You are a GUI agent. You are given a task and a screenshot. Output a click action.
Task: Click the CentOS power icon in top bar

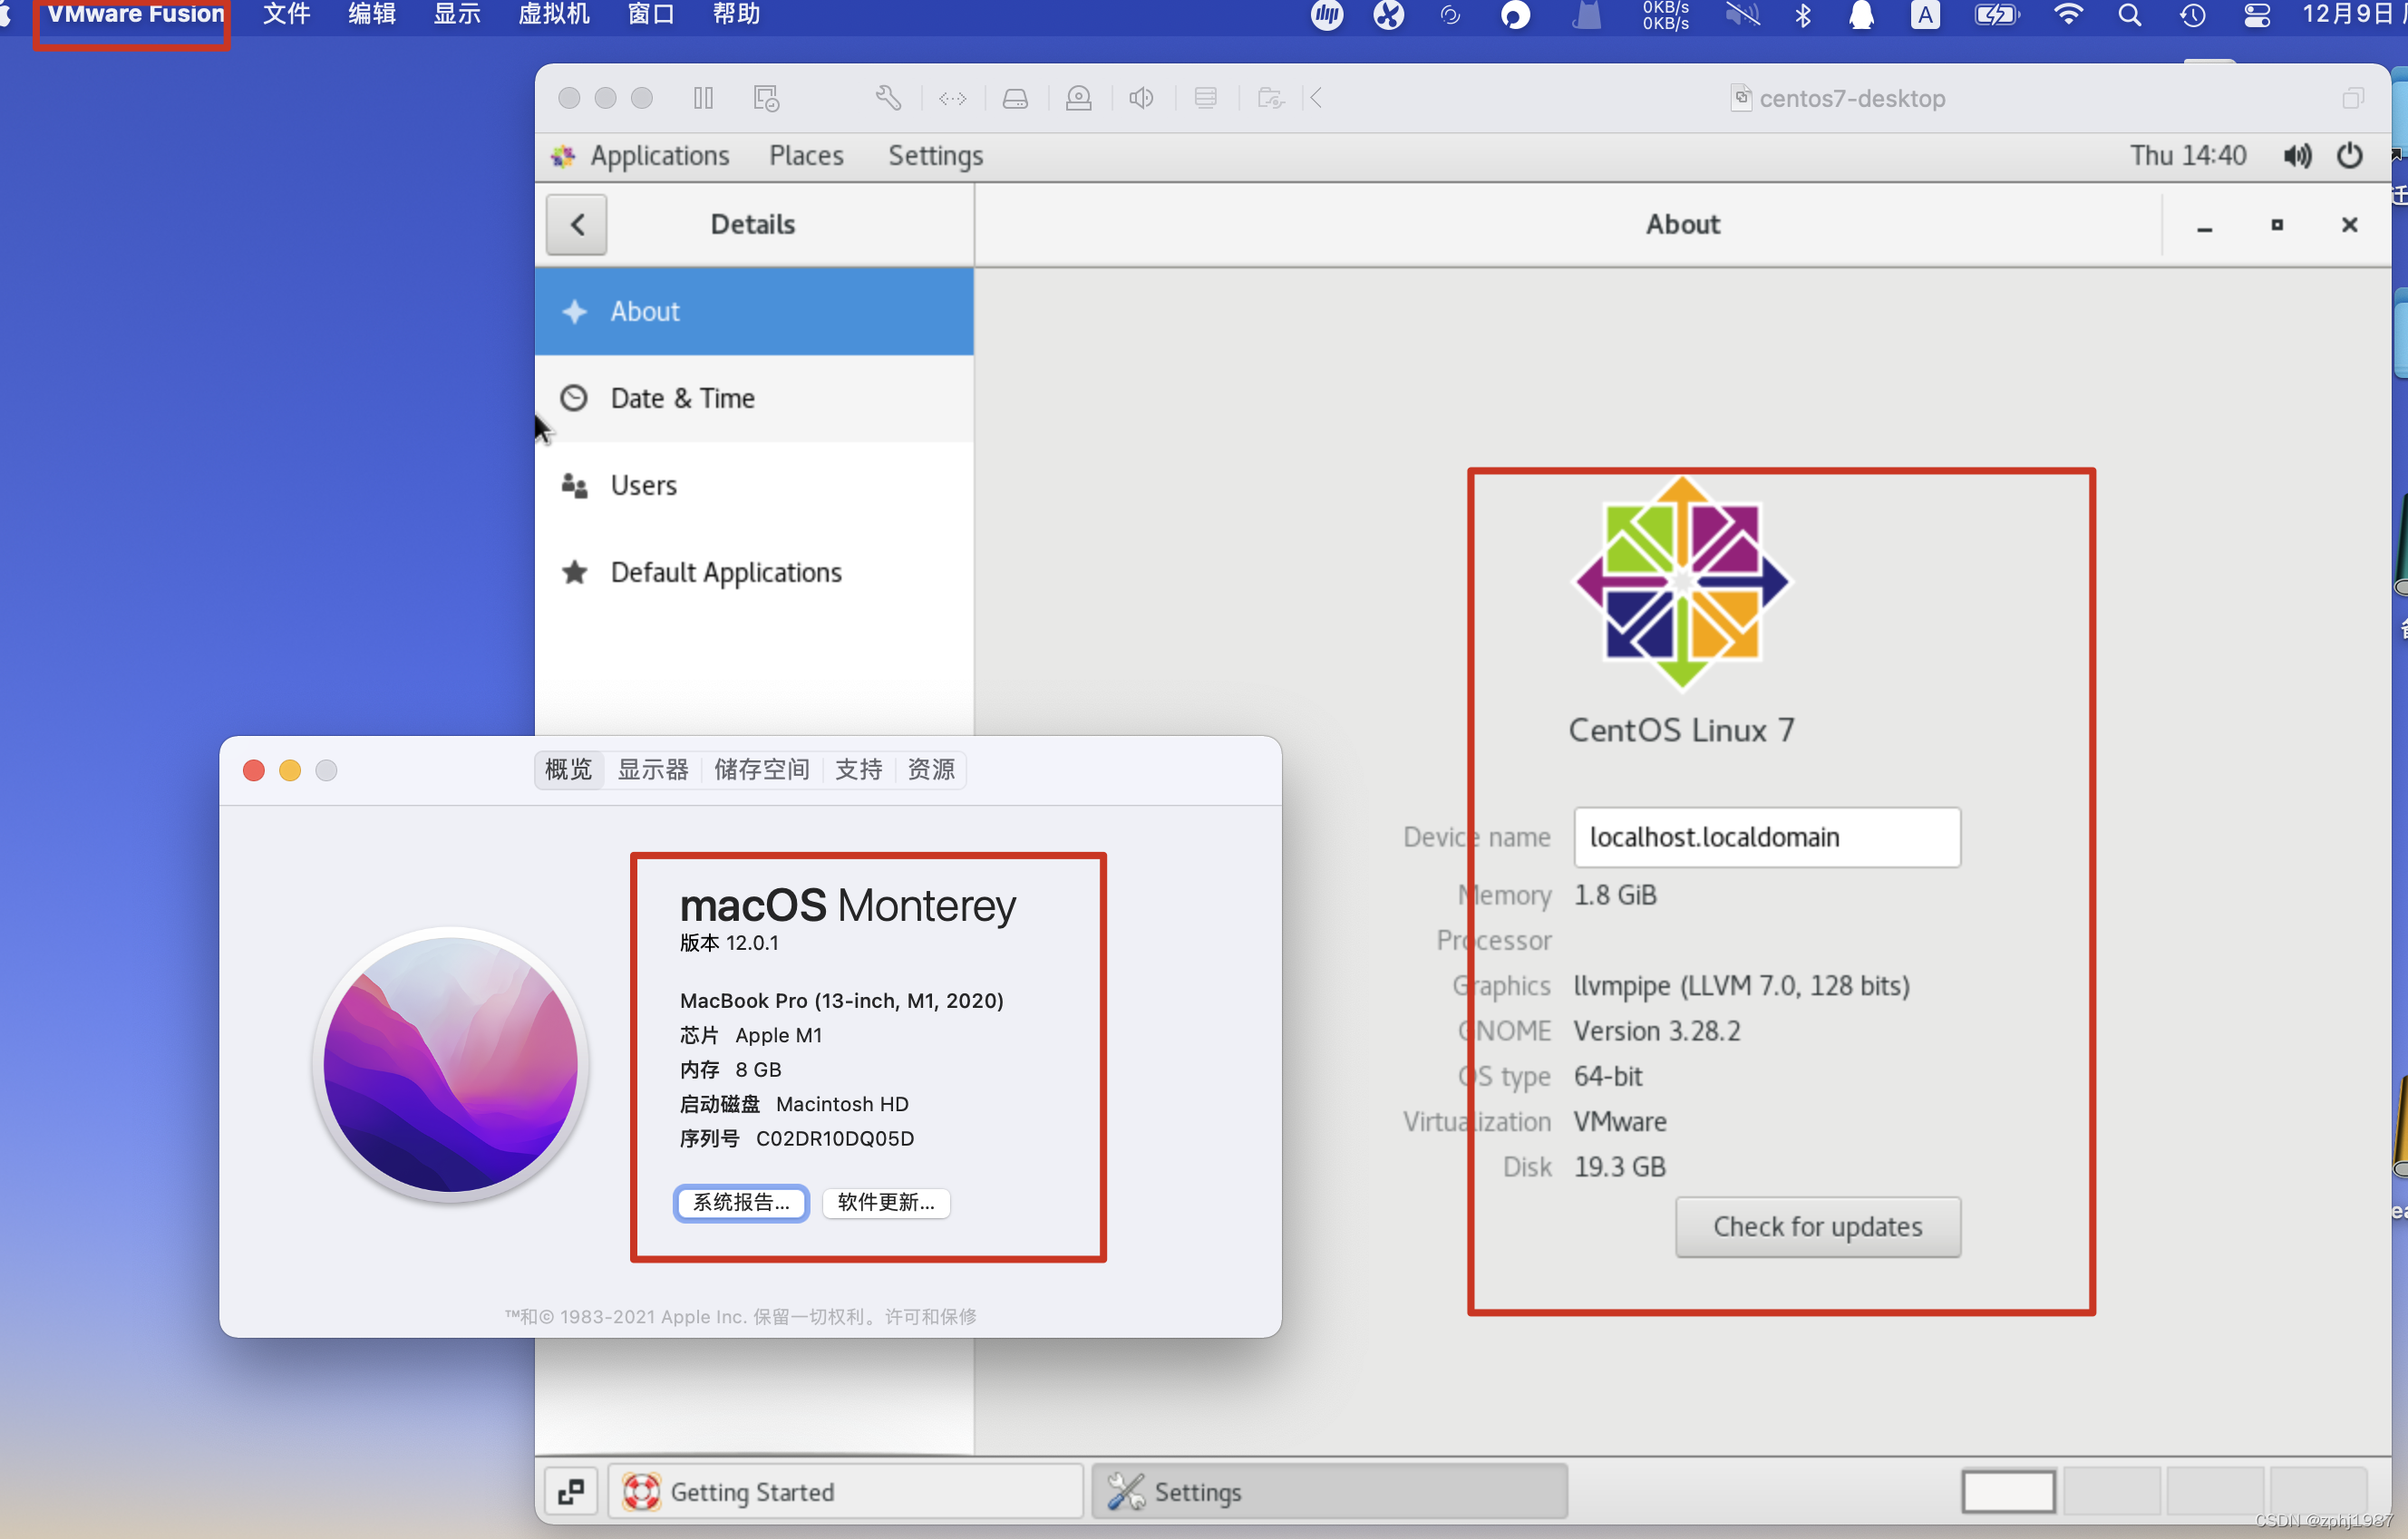(2349, 156)
